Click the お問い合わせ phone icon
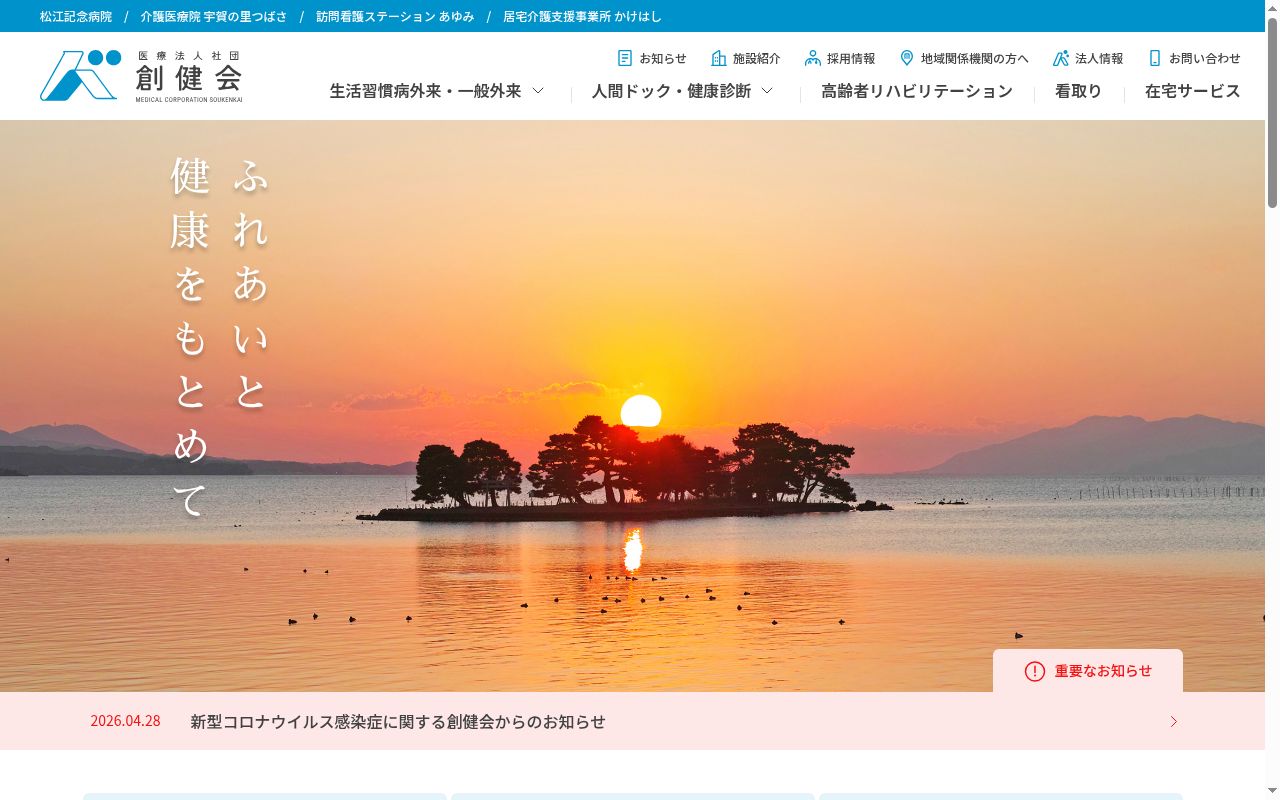Viewport: 1280px width, 800px height. point(1155,58)
